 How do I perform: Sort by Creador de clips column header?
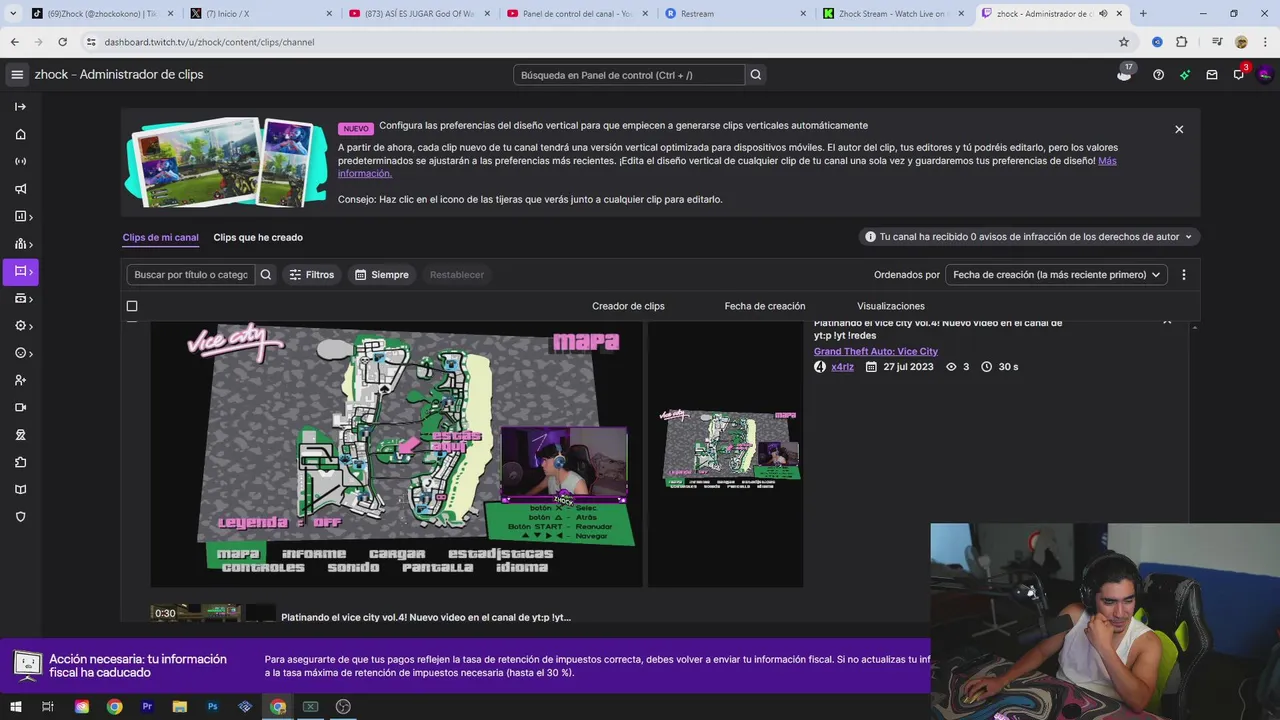(628, 306)
